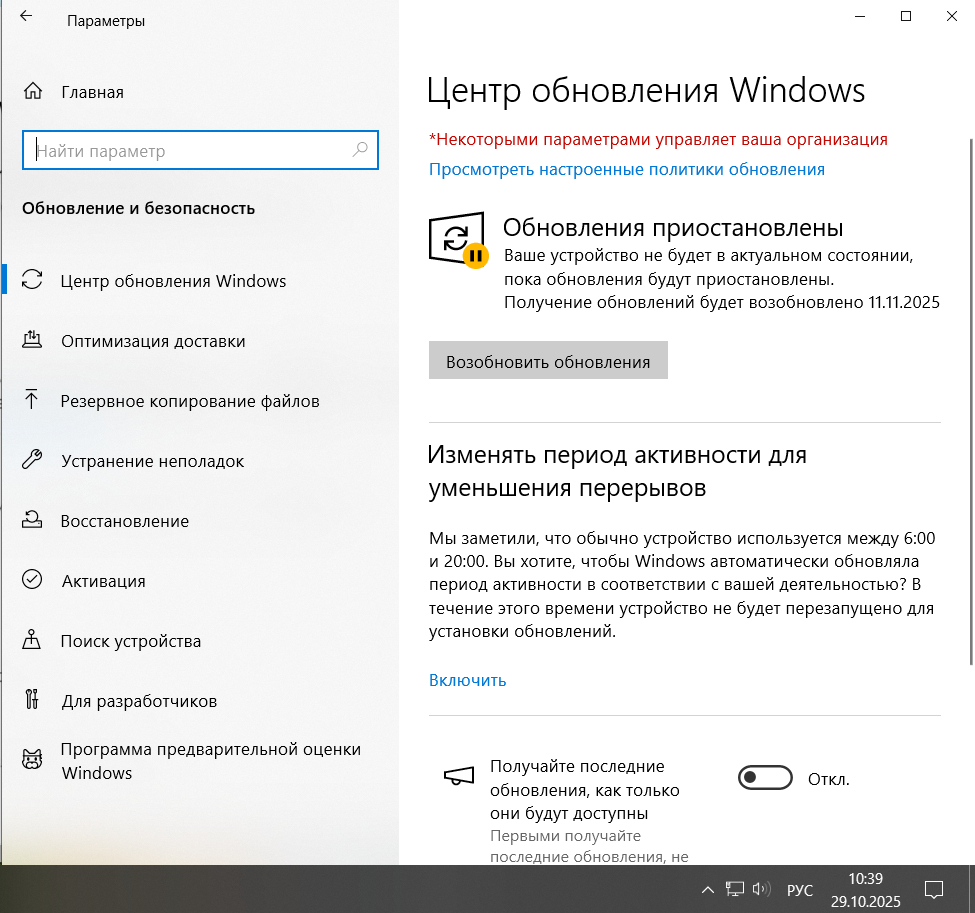Open Резервное копирование файлов section
Viewport: 975px width, 913px height.
(x=200, y=401)
